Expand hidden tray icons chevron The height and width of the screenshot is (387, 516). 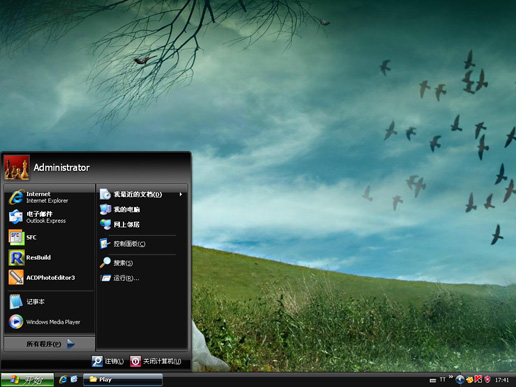[451, 377]
